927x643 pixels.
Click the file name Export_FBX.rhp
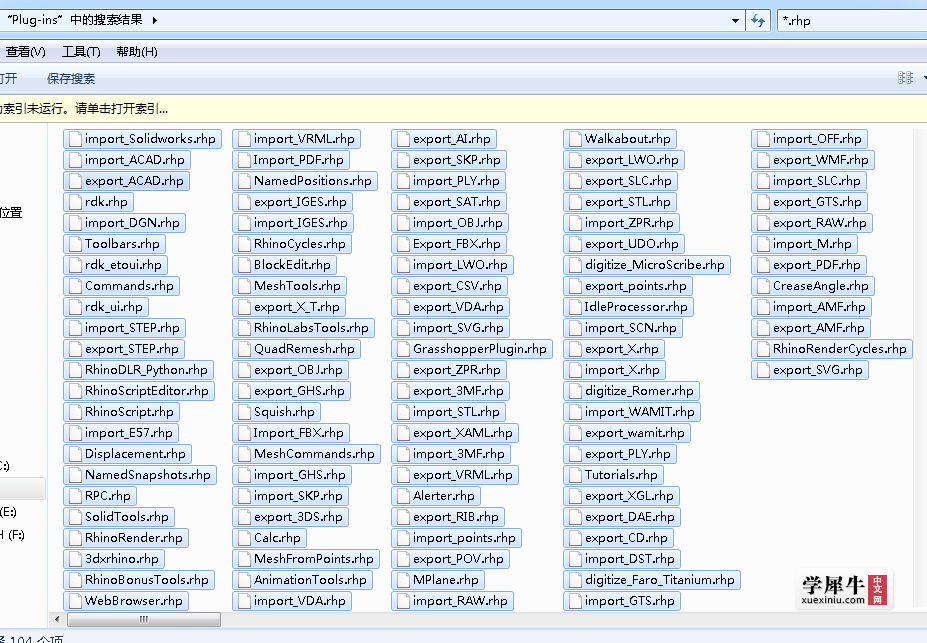[456, 244]
